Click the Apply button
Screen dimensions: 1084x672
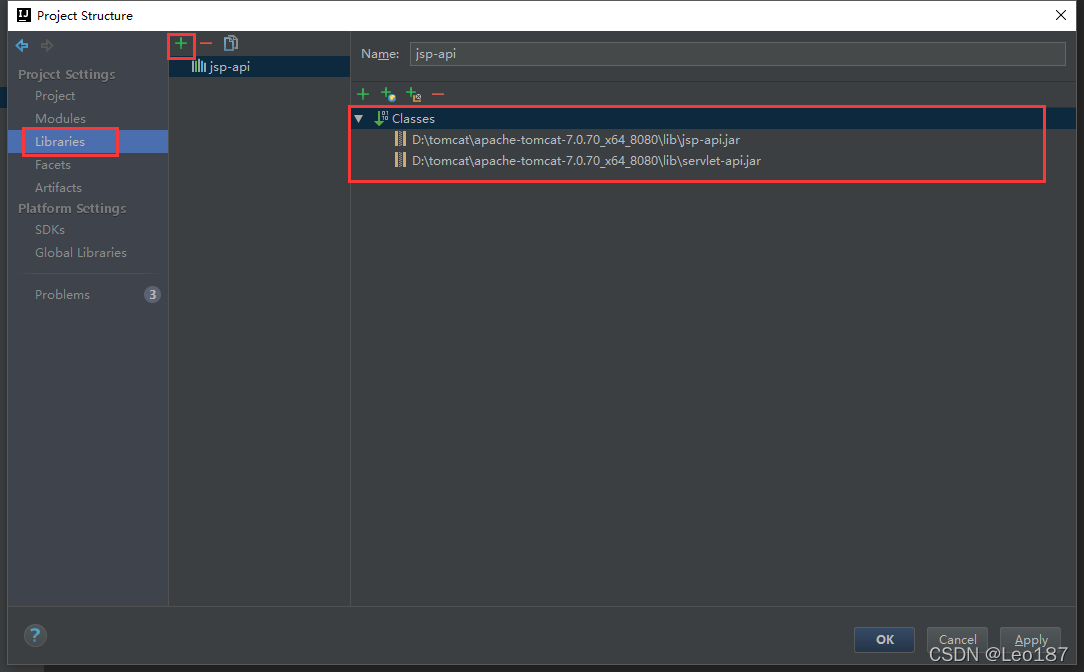click(1031, 640)
